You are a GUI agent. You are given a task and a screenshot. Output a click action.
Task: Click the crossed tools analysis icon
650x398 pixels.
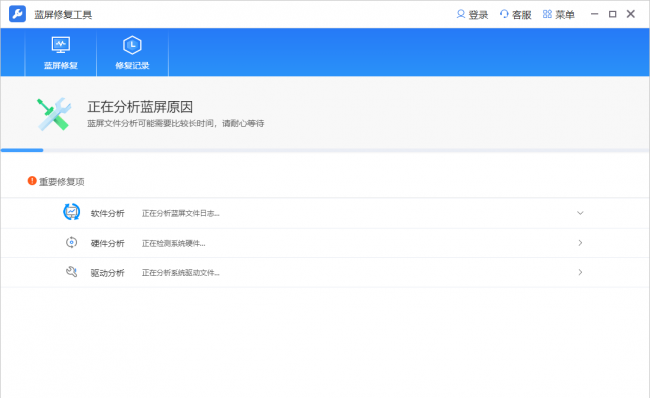(x=54, y=114)
